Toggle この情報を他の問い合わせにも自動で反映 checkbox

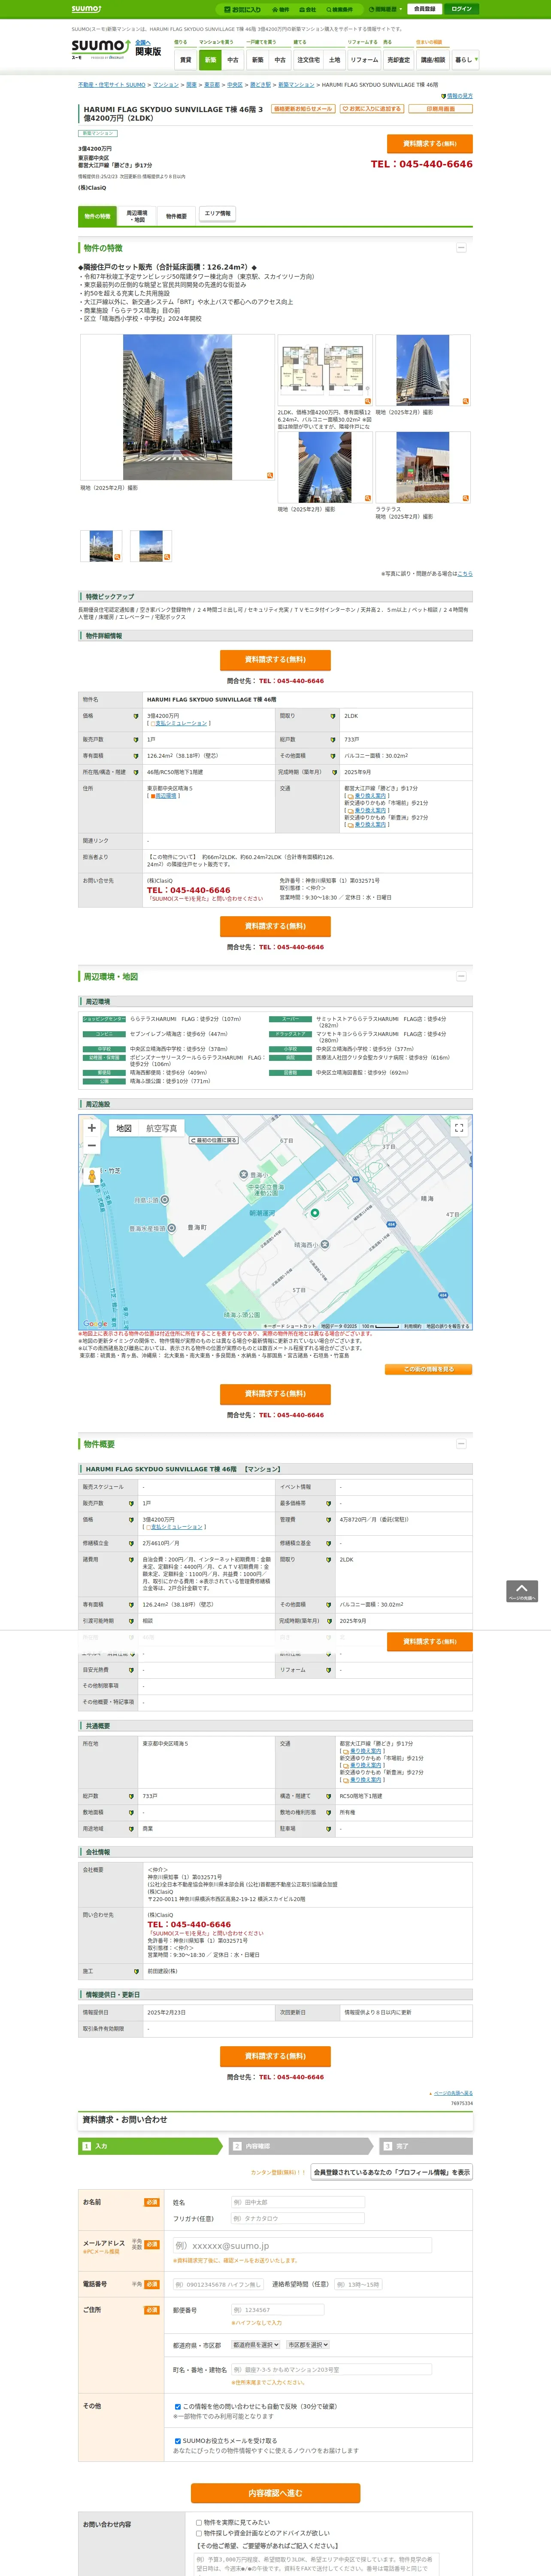pyautogui.click(x=178, y=2407)
